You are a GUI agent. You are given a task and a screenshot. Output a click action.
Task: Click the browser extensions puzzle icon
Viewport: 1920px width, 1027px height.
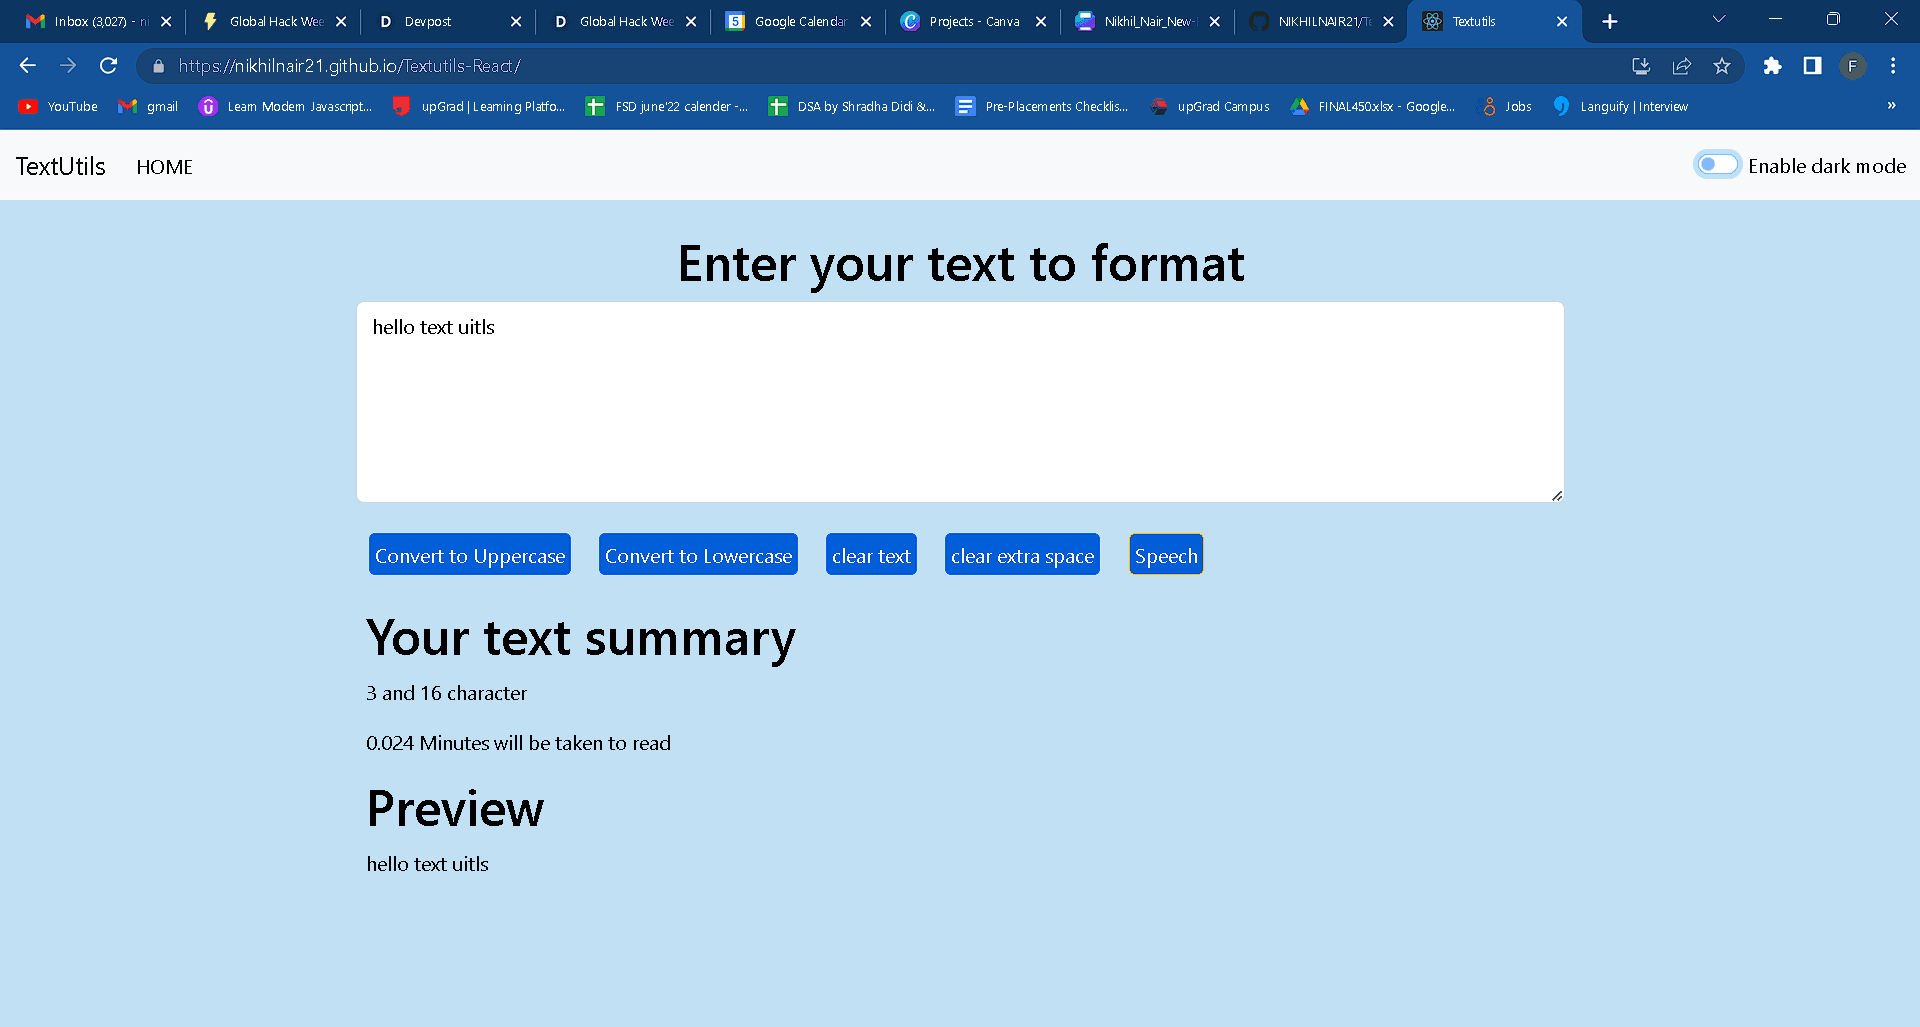coord(1772,66)
